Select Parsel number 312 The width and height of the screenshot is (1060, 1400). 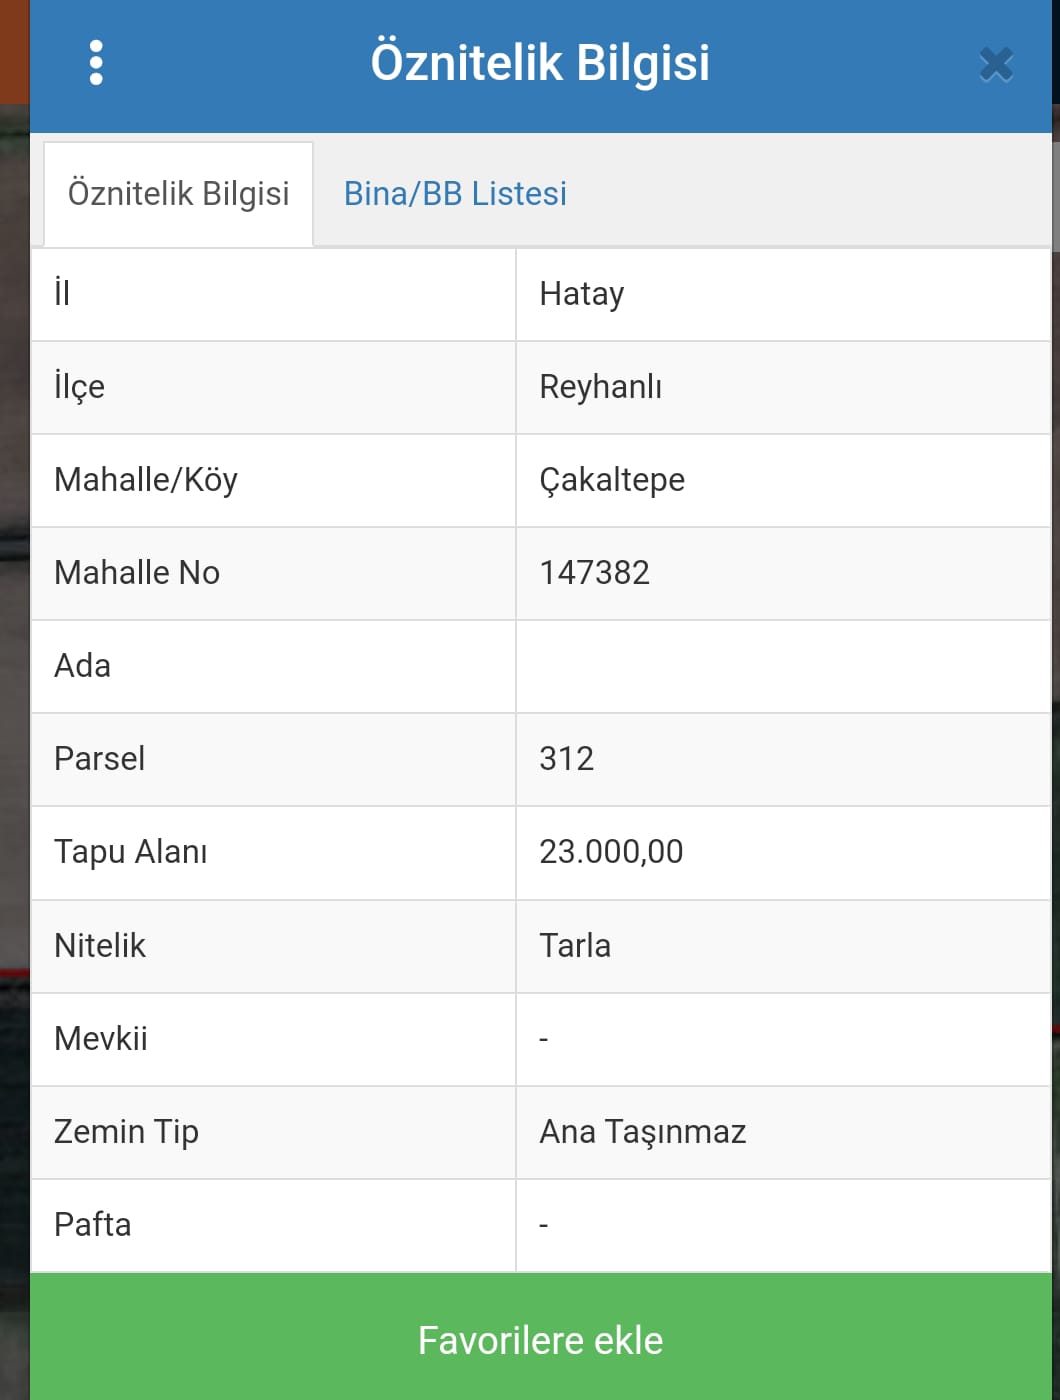coord(567,759)
